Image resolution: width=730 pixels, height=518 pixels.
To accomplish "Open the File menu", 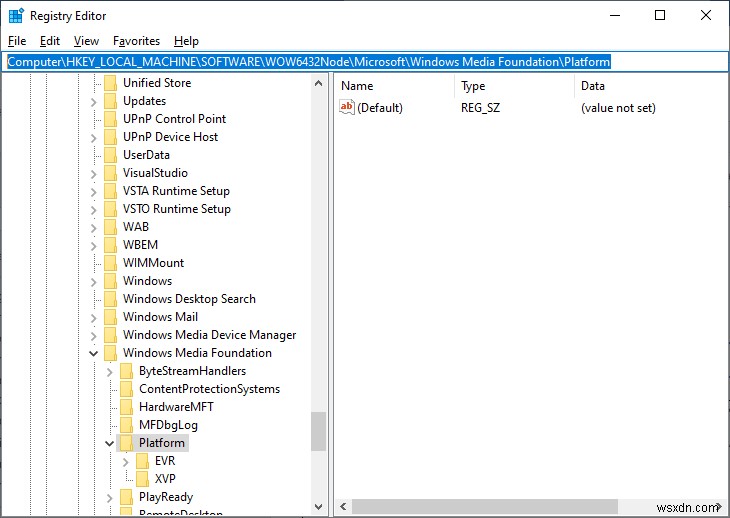I will click(17, 41).
